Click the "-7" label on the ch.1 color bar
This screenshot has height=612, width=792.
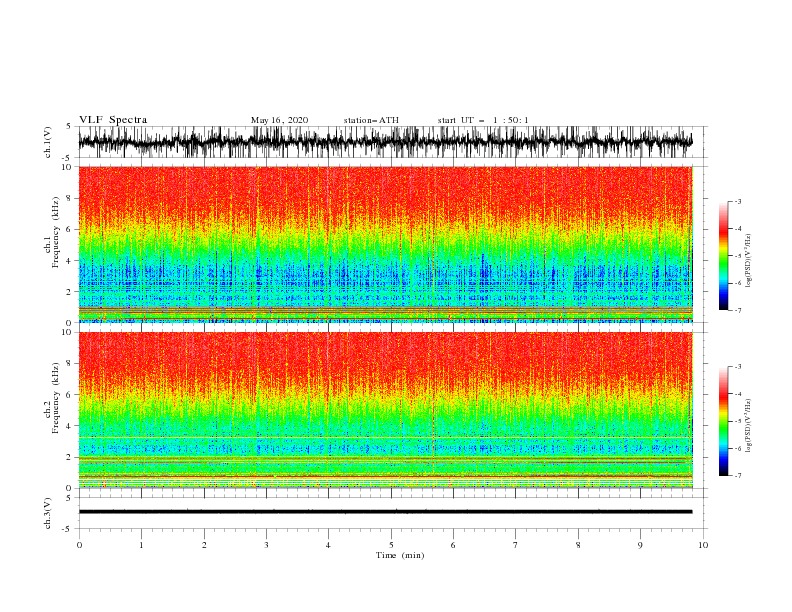pos(737,311)
